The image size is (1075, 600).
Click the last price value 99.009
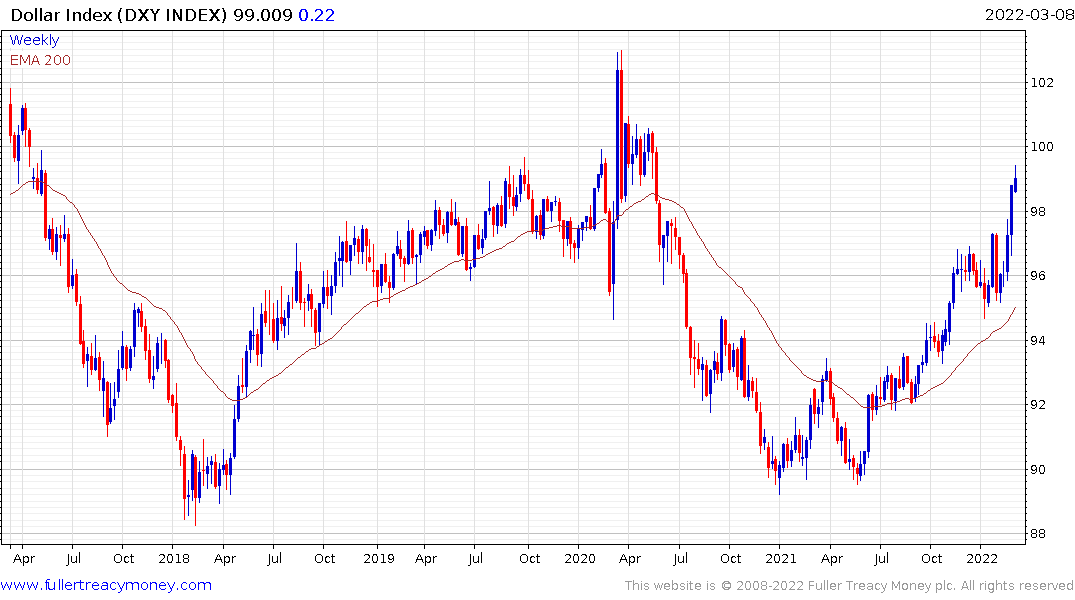point(263,15)
